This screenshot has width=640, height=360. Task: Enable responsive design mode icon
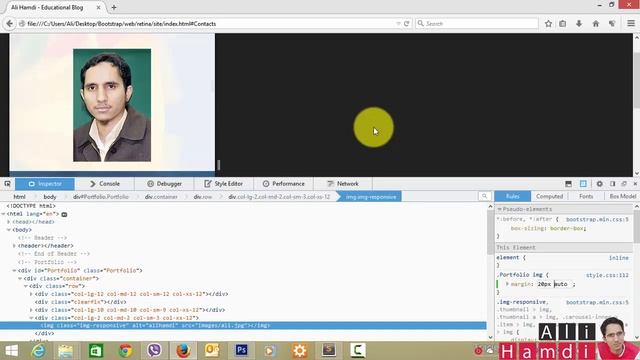[583, 184]
